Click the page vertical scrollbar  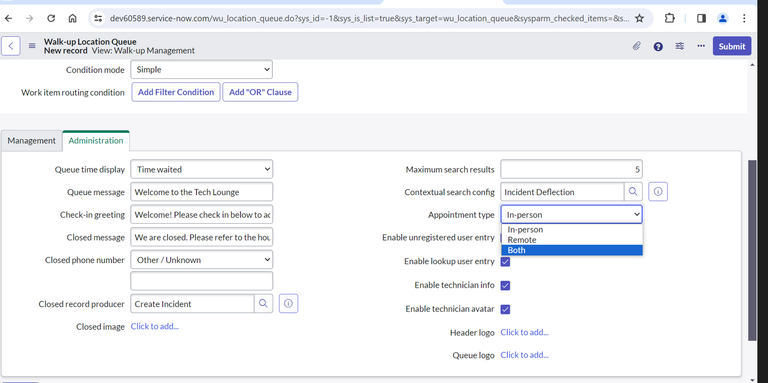(x=752, y=250)
